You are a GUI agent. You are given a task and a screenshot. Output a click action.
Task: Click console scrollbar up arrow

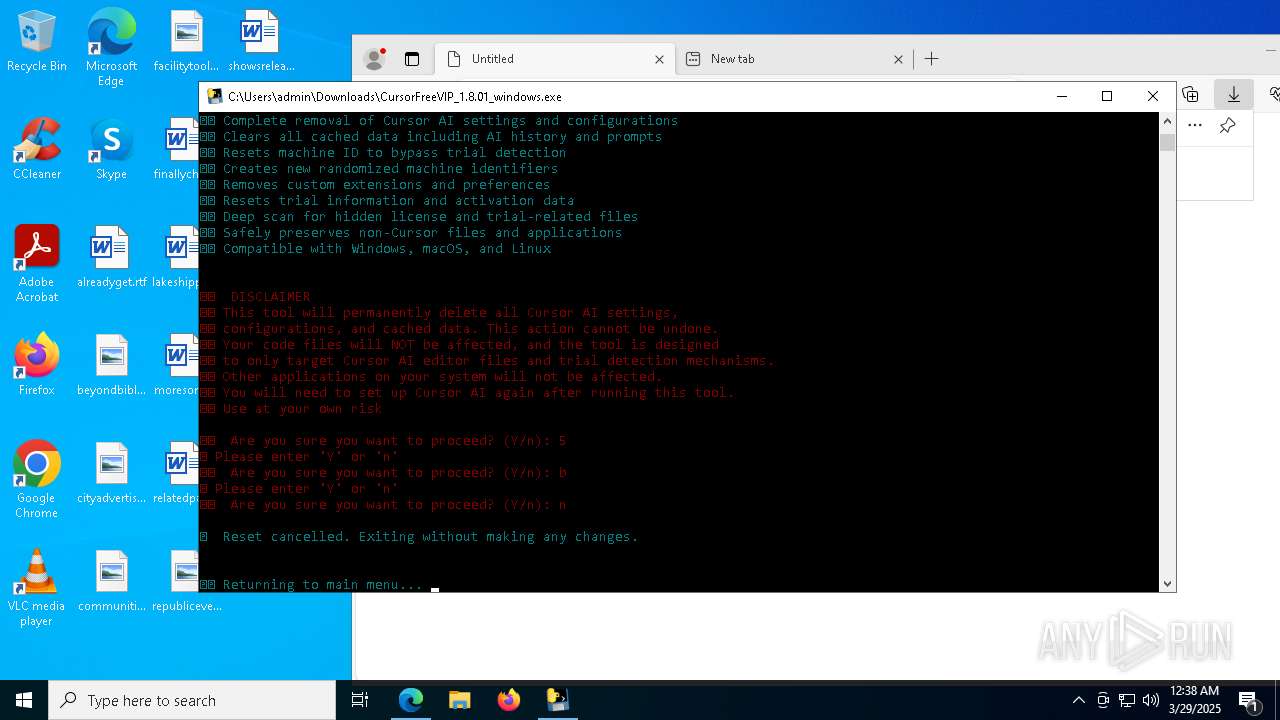[1167, 121]
